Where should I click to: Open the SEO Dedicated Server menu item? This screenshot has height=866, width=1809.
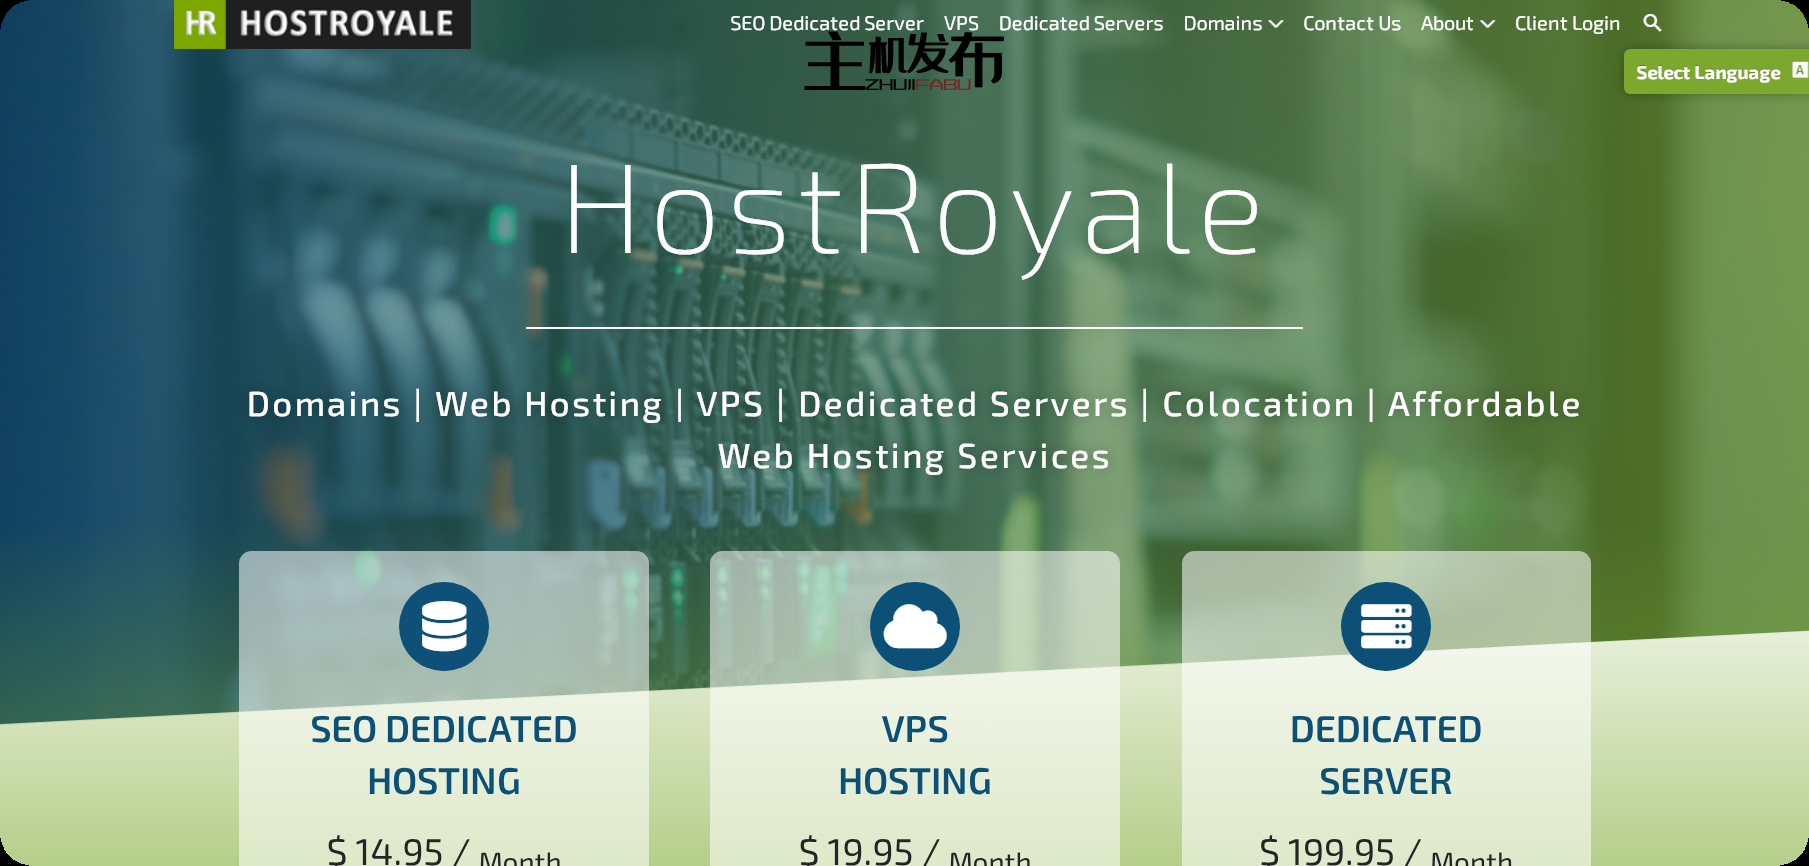(826, 23)
